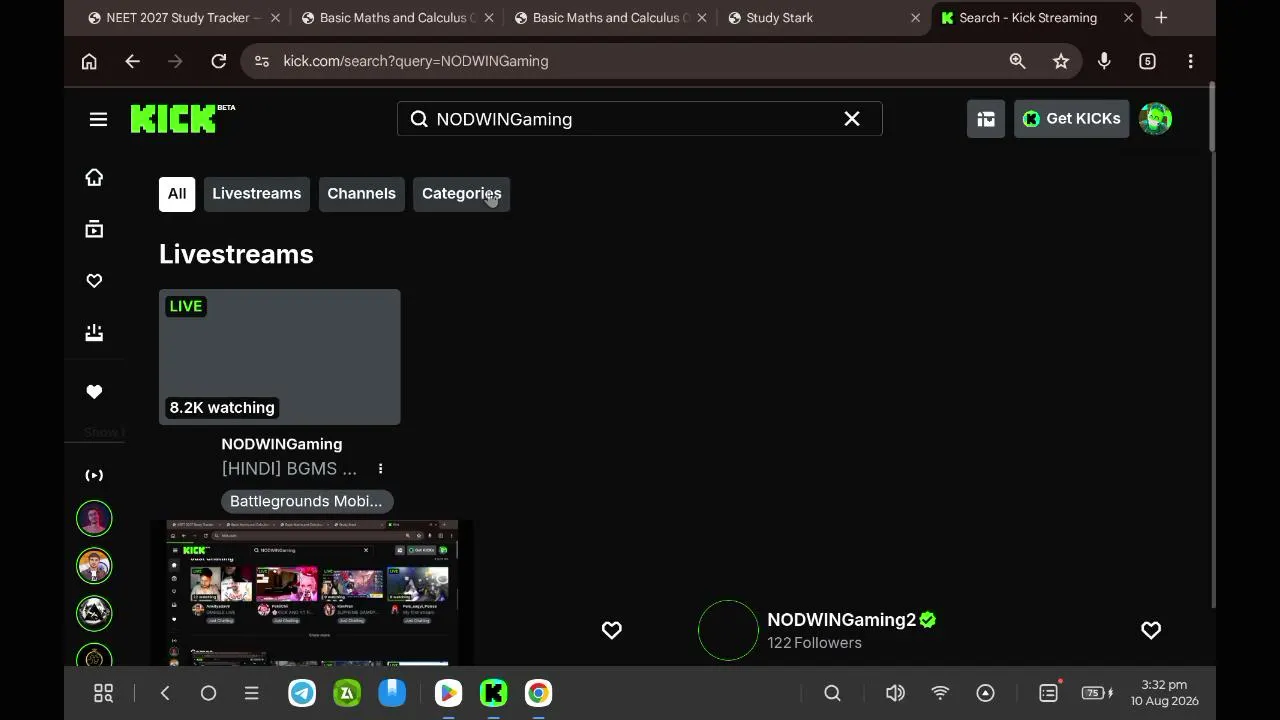Reload the Kick search page

pos(218,61)
